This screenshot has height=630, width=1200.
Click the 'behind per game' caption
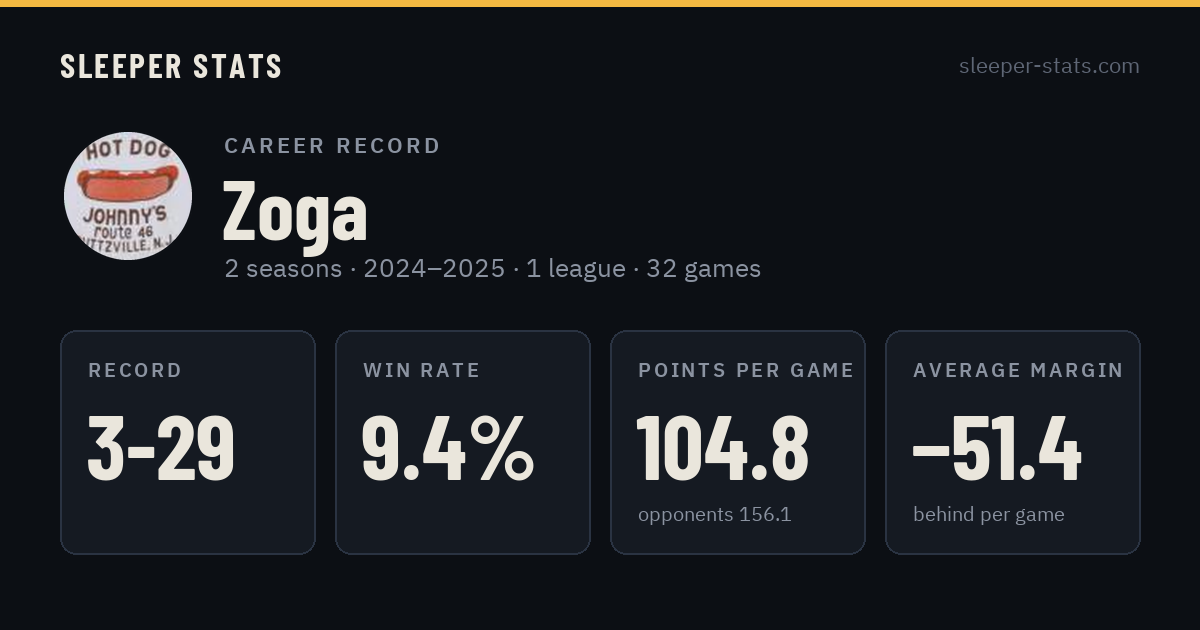[x=989, y=515]
